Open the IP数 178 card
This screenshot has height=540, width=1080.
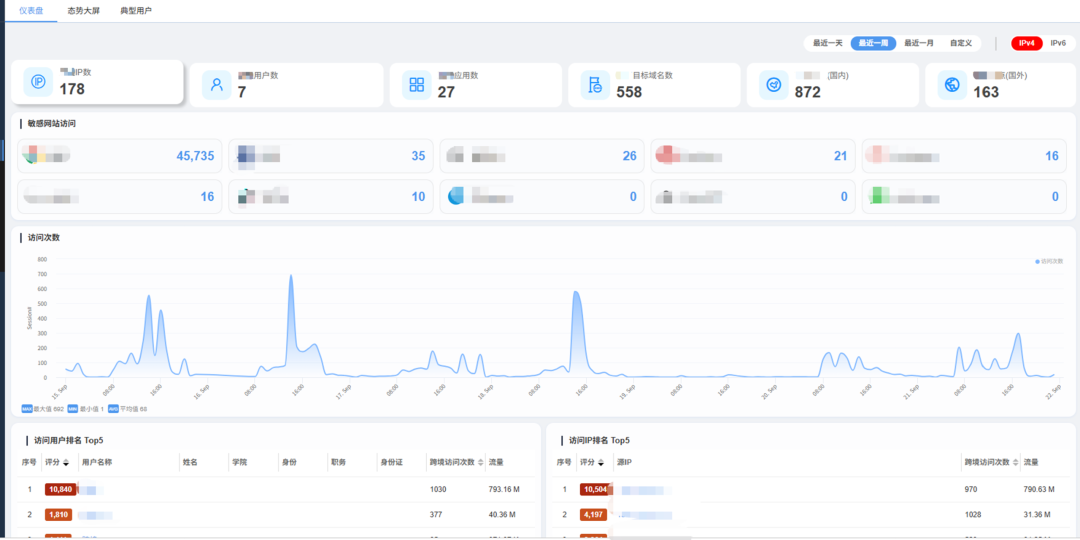click(x=97, y=82)
